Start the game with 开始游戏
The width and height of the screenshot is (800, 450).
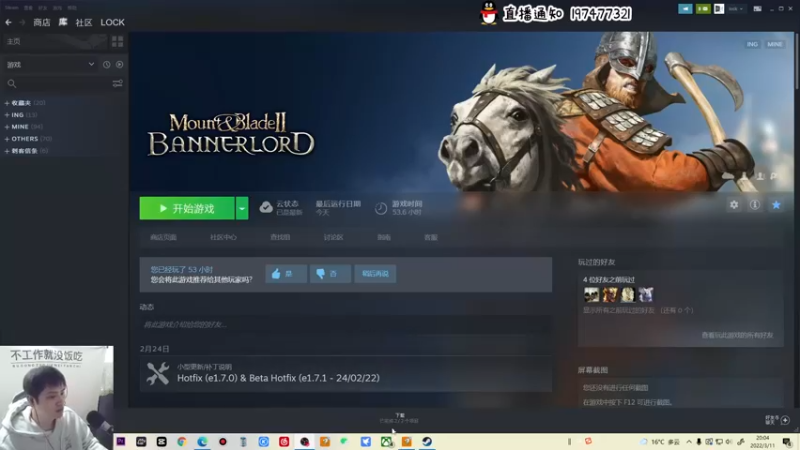click(187, 208)
